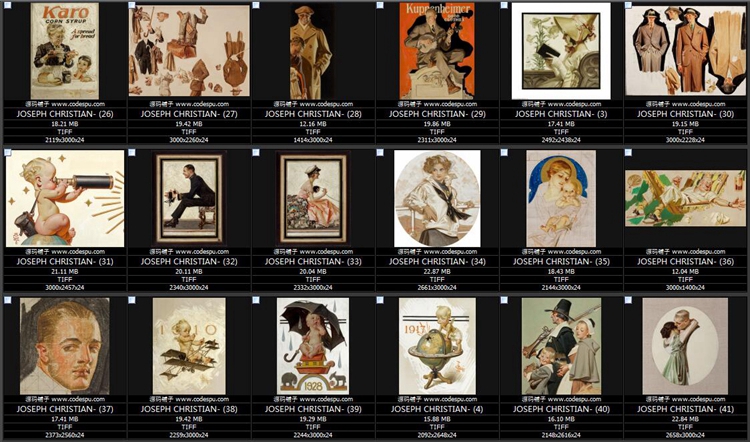
Task: Select the men's suits thumbnail (30)
Action: [685, 51]
